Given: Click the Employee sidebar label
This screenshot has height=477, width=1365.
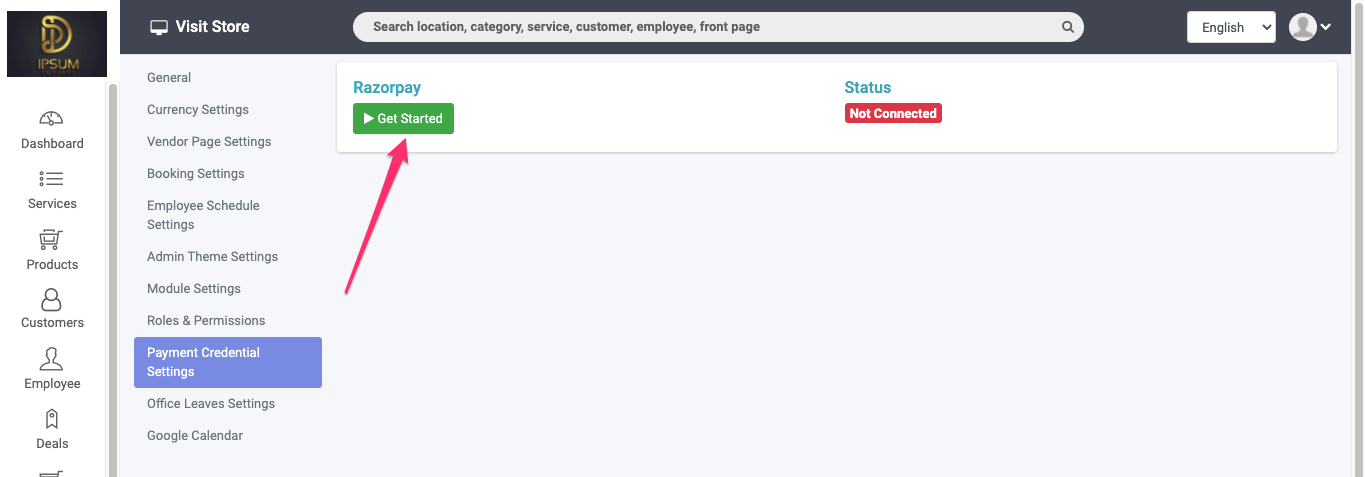Looking at the screenshot, I should [x=52, y=383].
